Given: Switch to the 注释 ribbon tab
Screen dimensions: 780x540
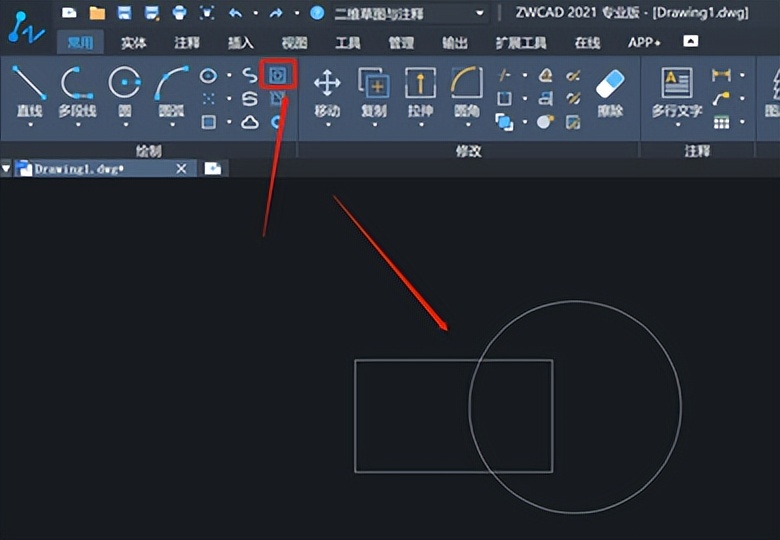Looking at the screenshot, I should [x=187, y=43].
